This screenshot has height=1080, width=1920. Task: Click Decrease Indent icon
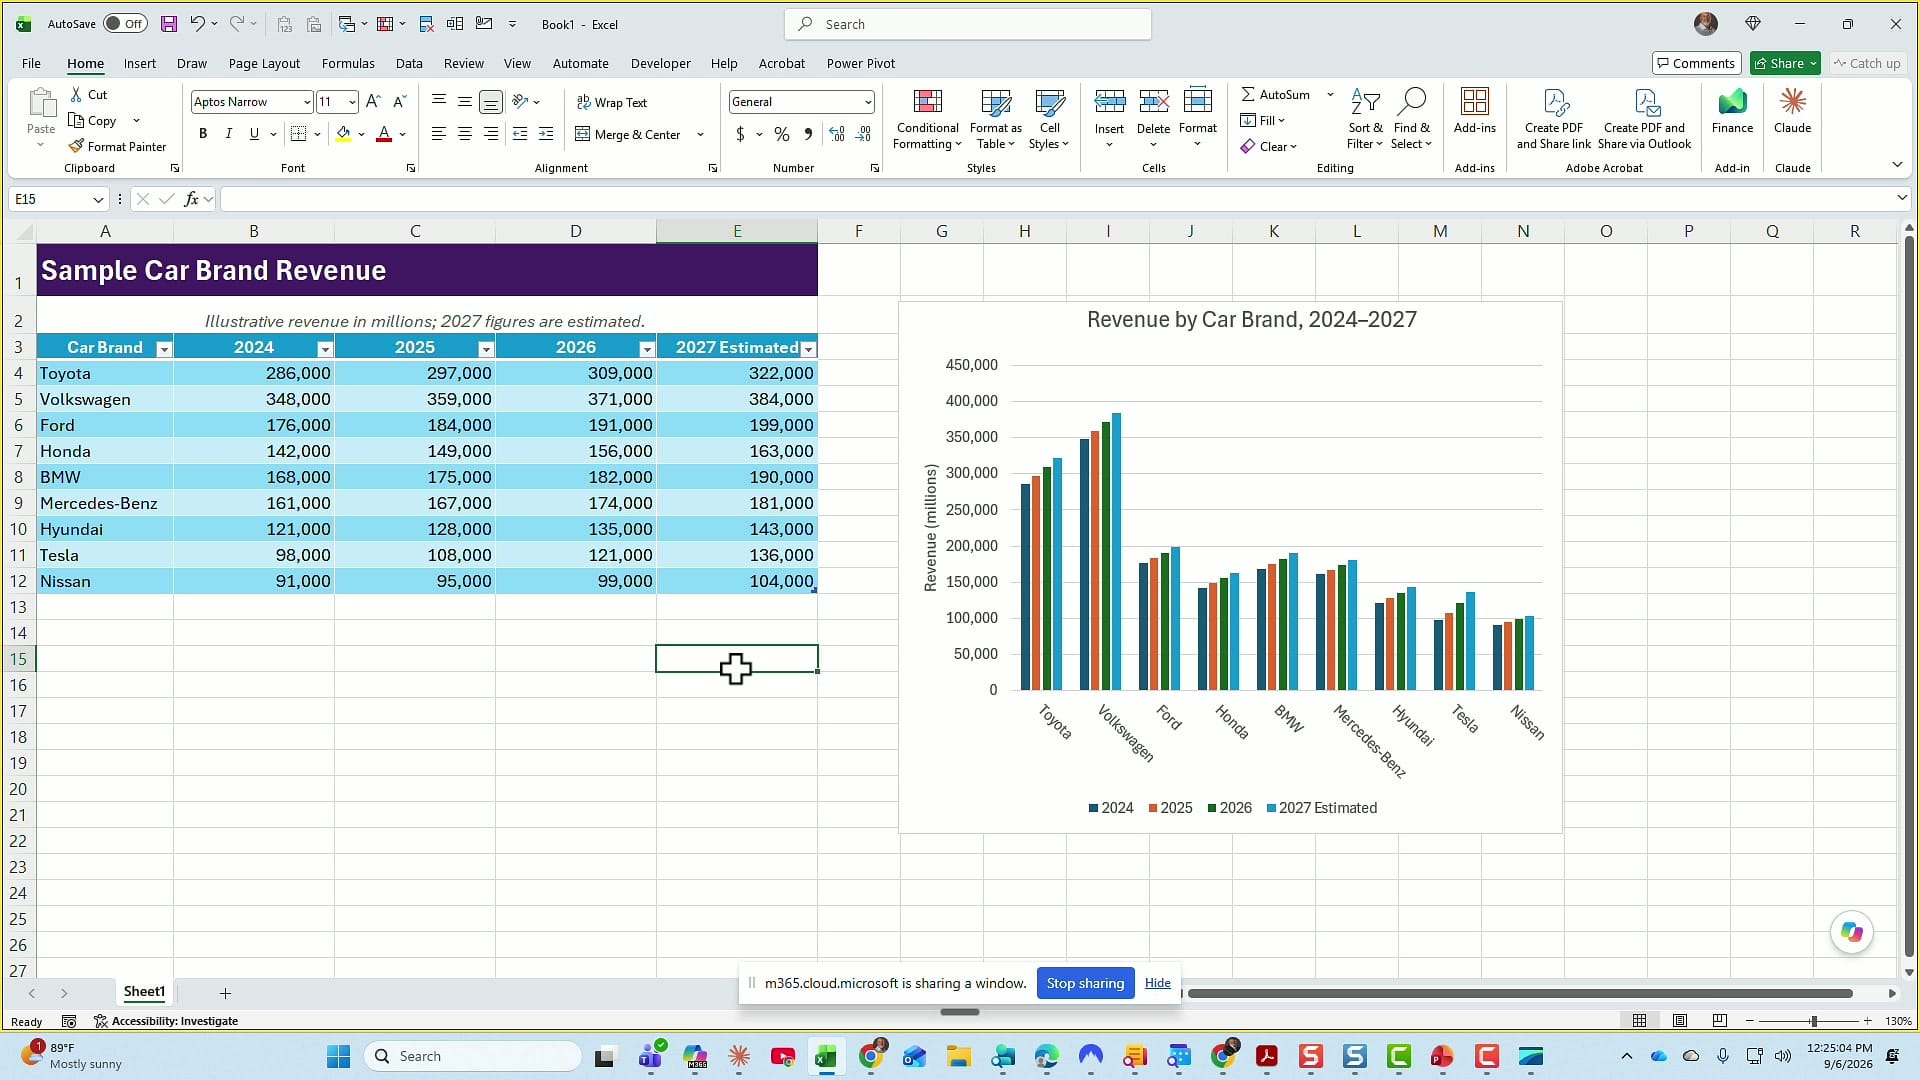click(x=520, y=134)
